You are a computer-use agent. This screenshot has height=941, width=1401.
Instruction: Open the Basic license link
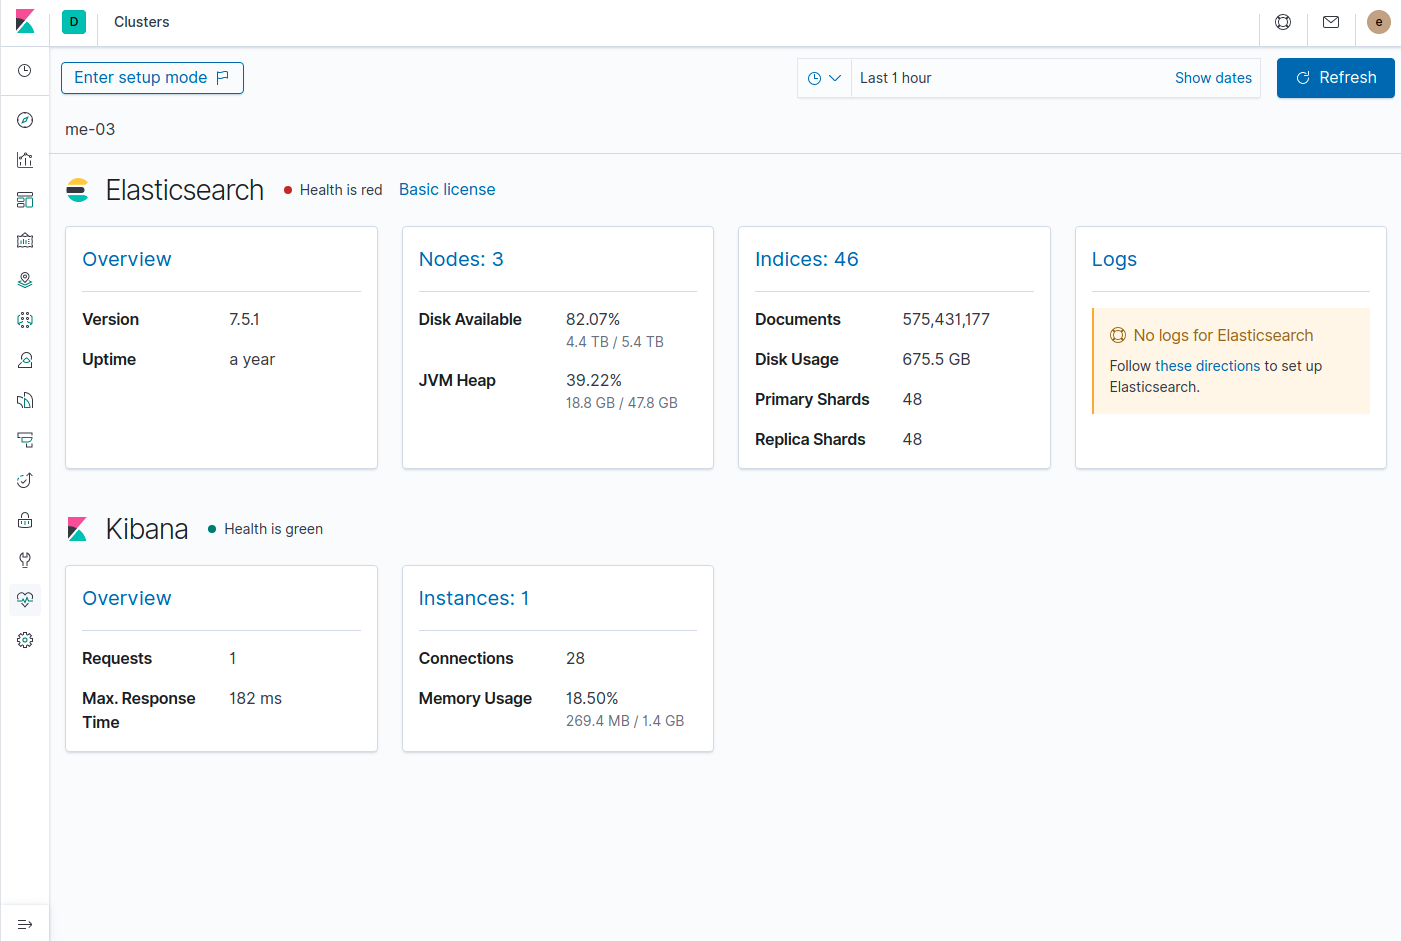(x=447, y=190)
